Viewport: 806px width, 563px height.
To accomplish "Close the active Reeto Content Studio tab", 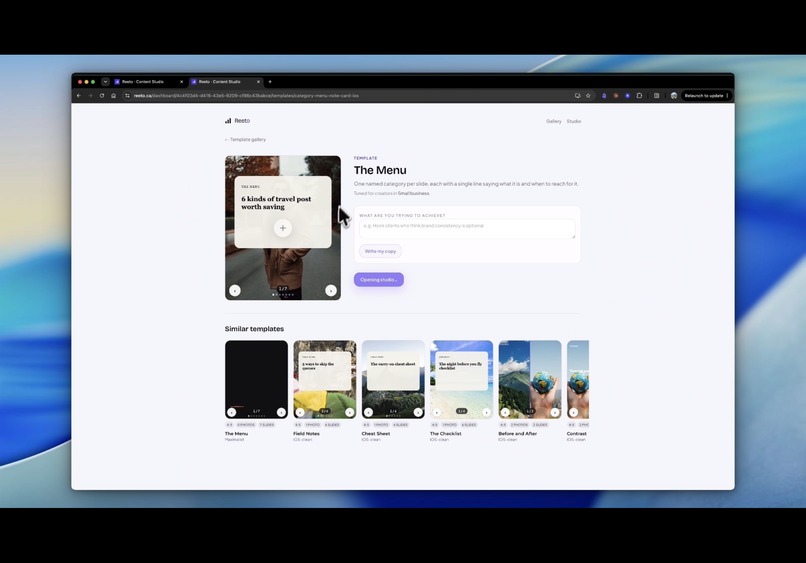I will point(258,82).
